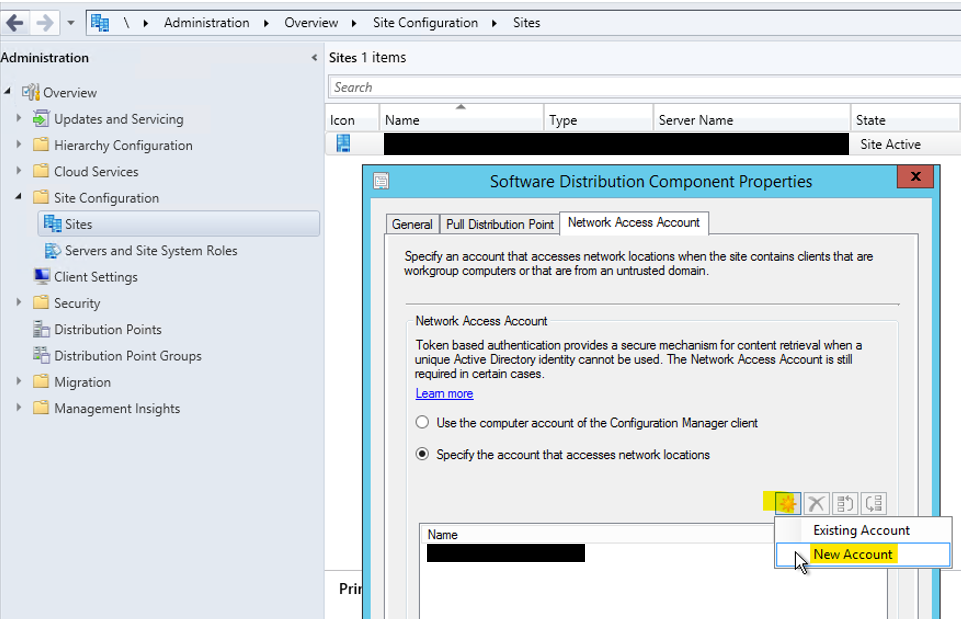Click the dialog title bar icon
961x619 pixels.
click(381, 181)
